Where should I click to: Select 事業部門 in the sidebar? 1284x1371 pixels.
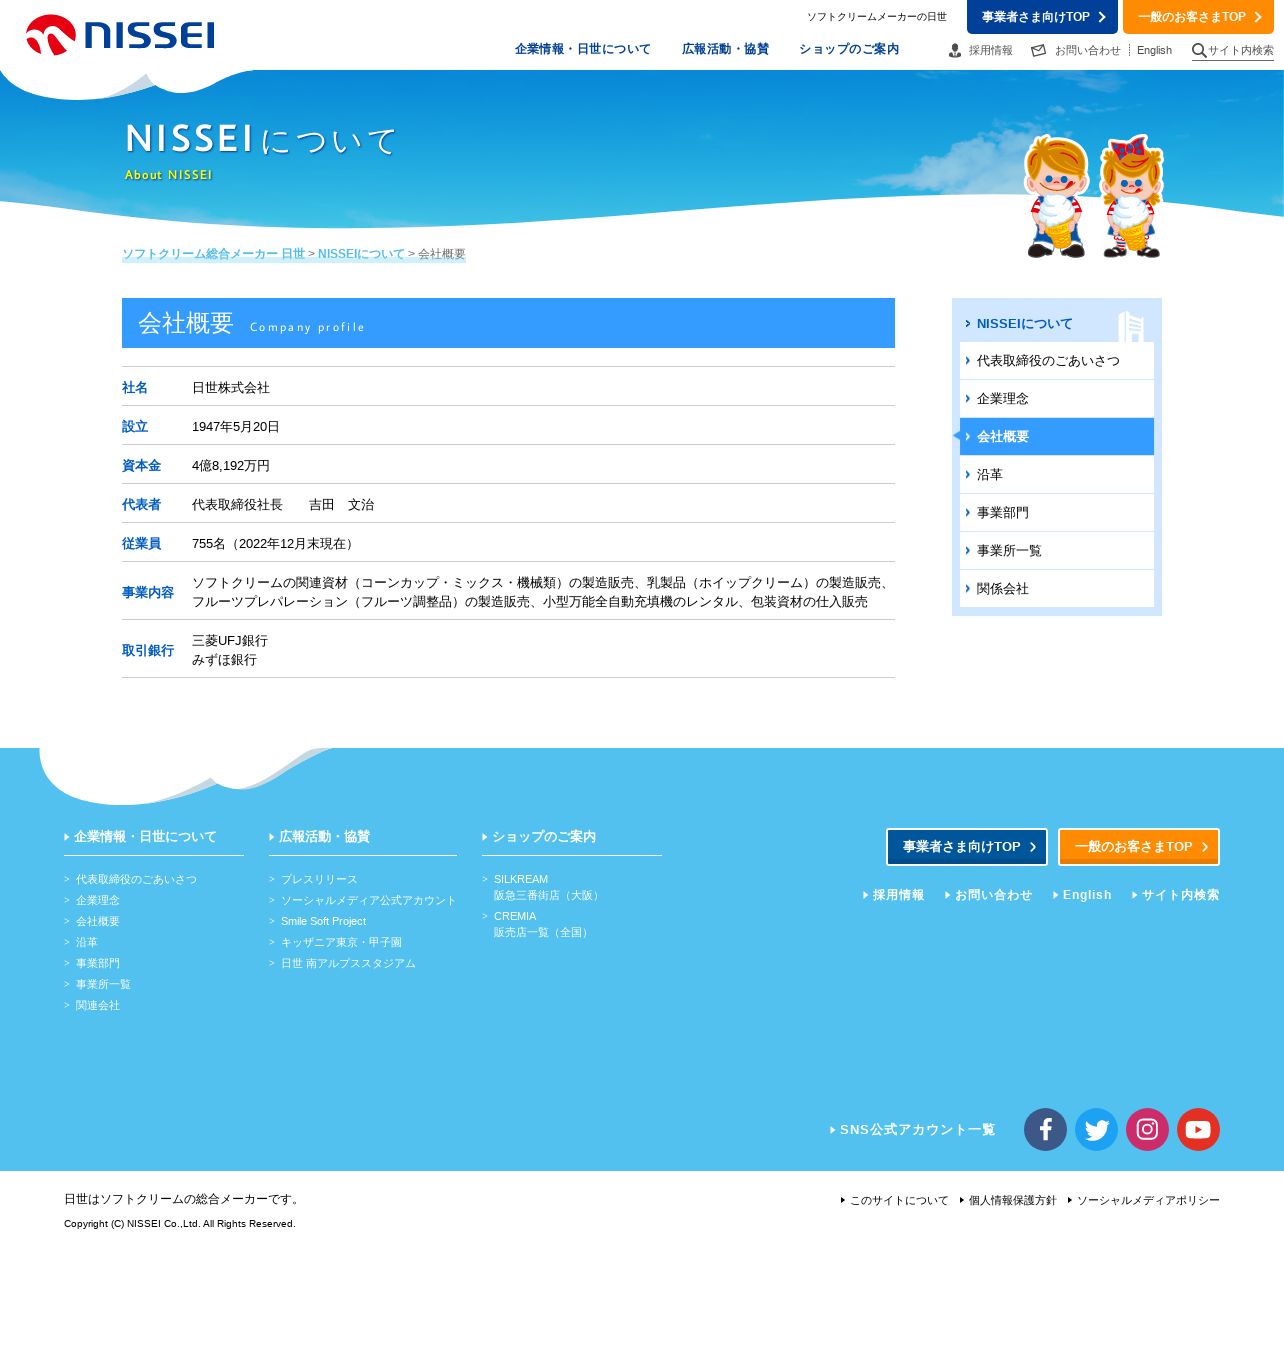point(1057,513)
